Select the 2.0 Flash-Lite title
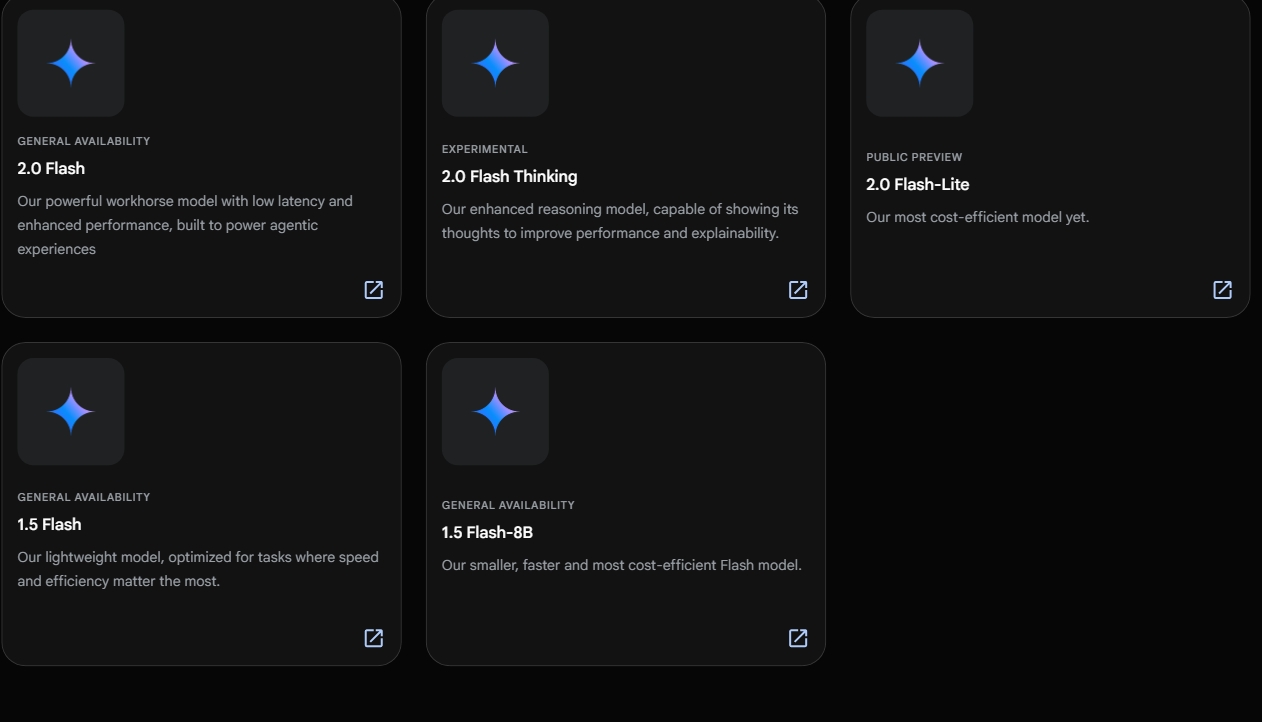Image resolution: width=1262 pixels, height=722 pixels. pyautogui.click(x=917, y=184)
